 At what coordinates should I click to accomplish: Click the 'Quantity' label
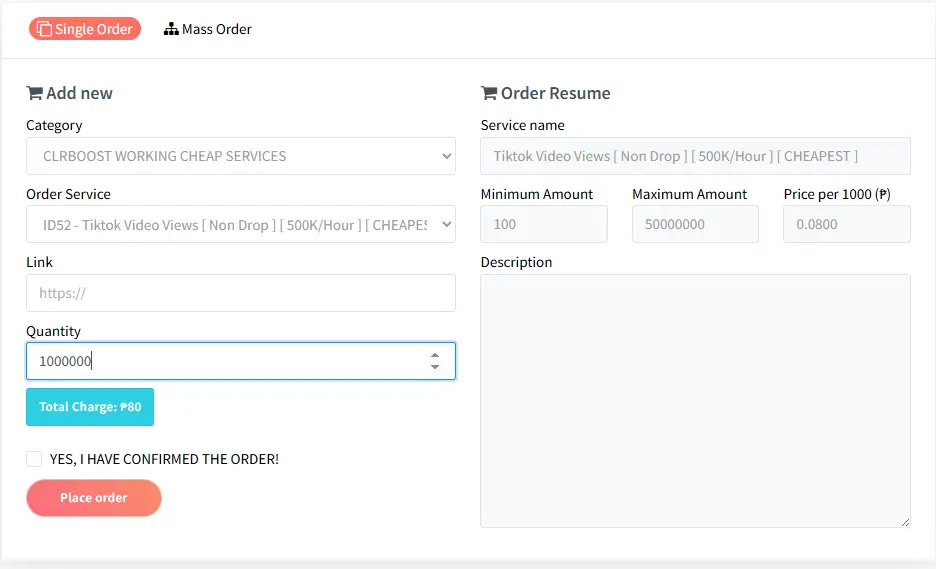tap(53, 331)
